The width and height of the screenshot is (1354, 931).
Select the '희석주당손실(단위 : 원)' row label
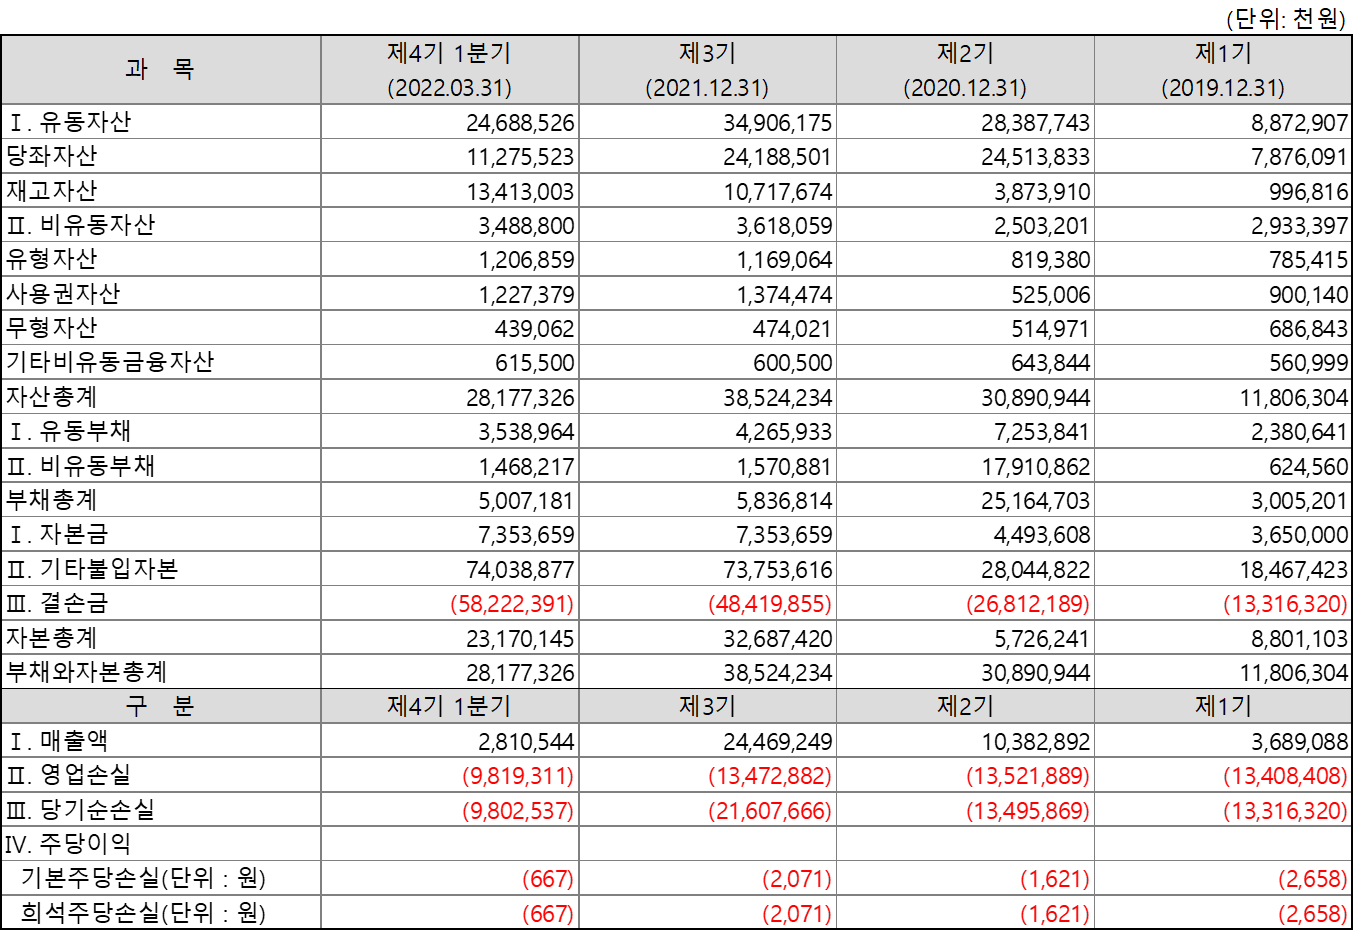143,913
